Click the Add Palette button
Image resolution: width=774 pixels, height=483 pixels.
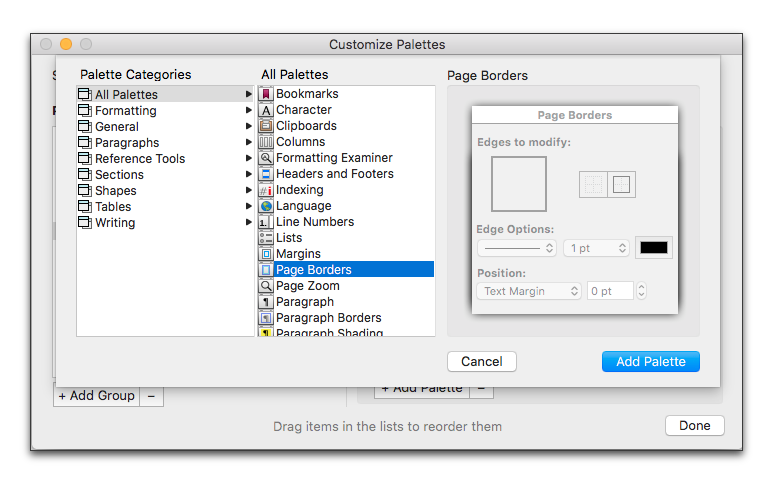651,362
